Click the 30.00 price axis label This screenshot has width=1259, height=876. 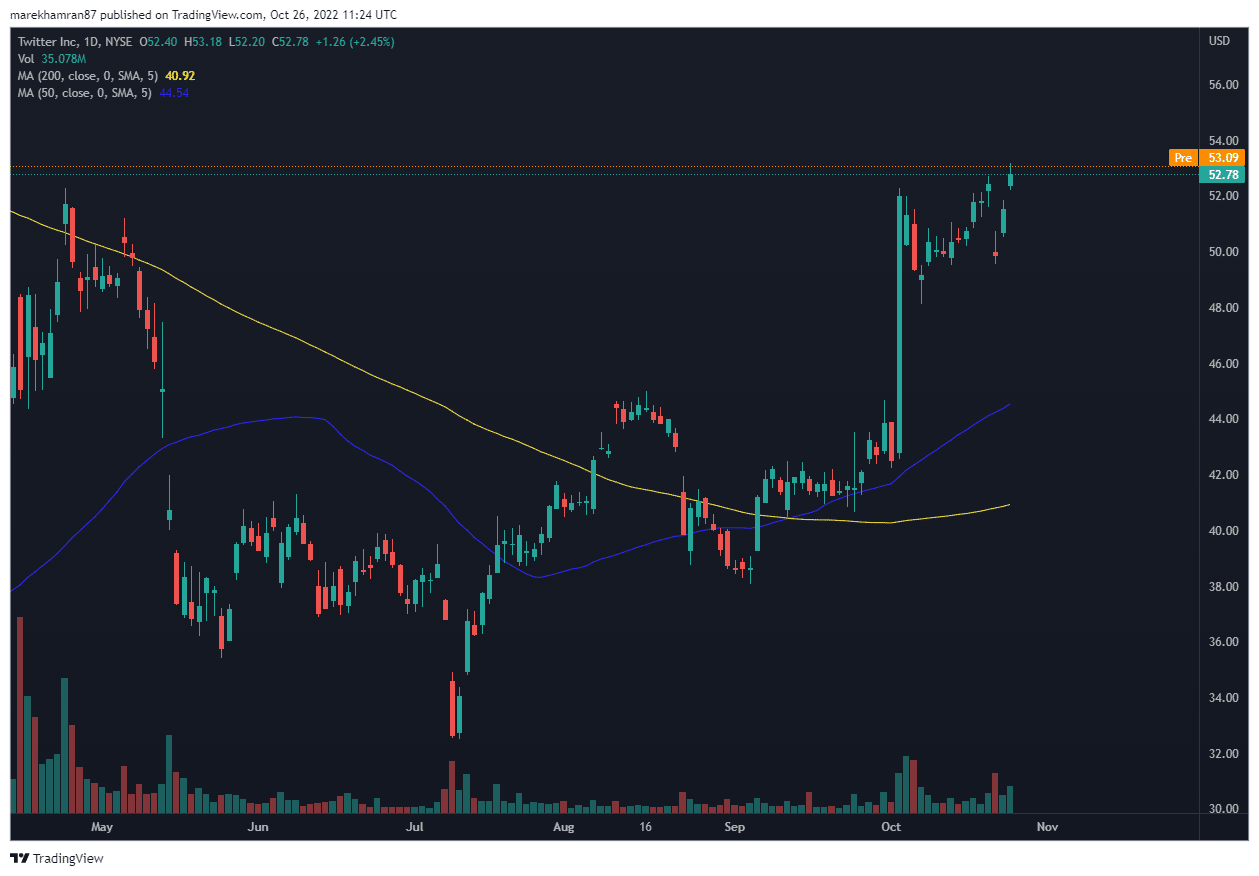(1224, 809)
